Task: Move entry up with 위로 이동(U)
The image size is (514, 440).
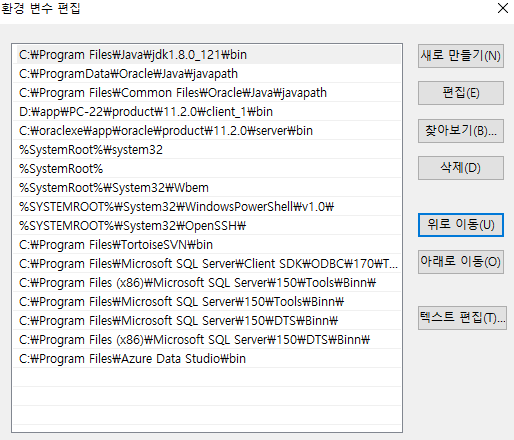Action: point(461,225)
